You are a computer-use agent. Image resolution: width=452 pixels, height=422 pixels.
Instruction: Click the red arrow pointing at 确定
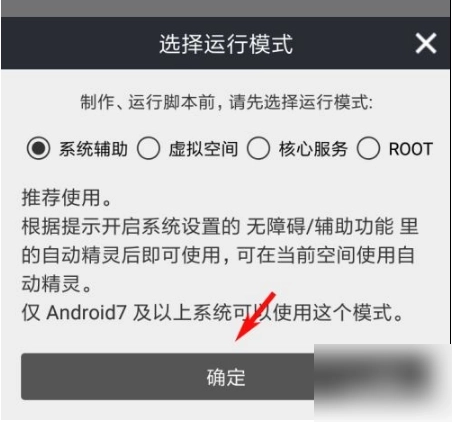(x=255, y=317)
